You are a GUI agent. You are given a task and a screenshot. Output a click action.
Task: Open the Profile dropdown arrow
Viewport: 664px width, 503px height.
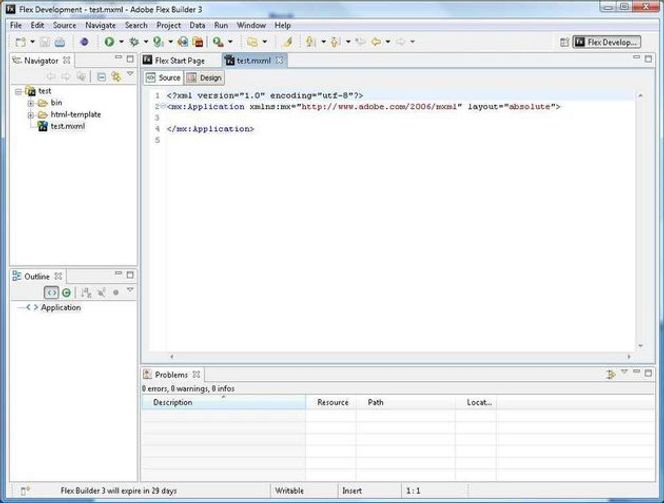(170, 42)
